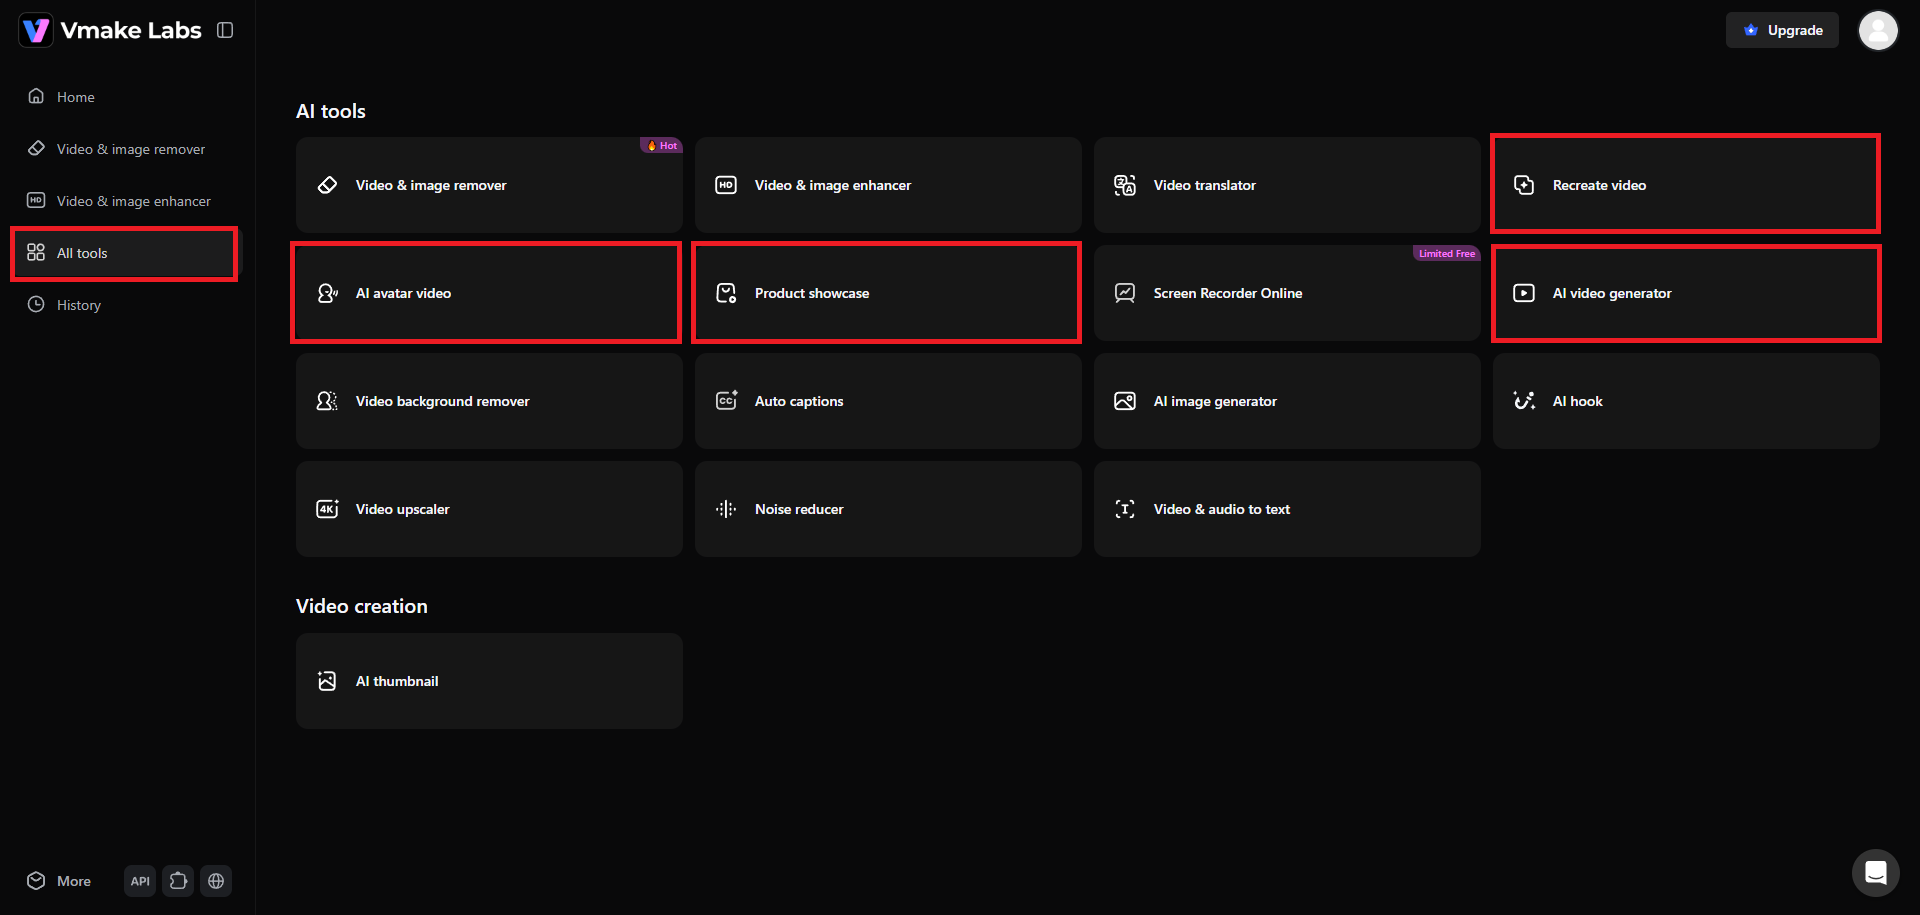The image size is (1920, 915).
Task: Click the HD icon on Video & image enhancer card
Action: tap(726, 185)
